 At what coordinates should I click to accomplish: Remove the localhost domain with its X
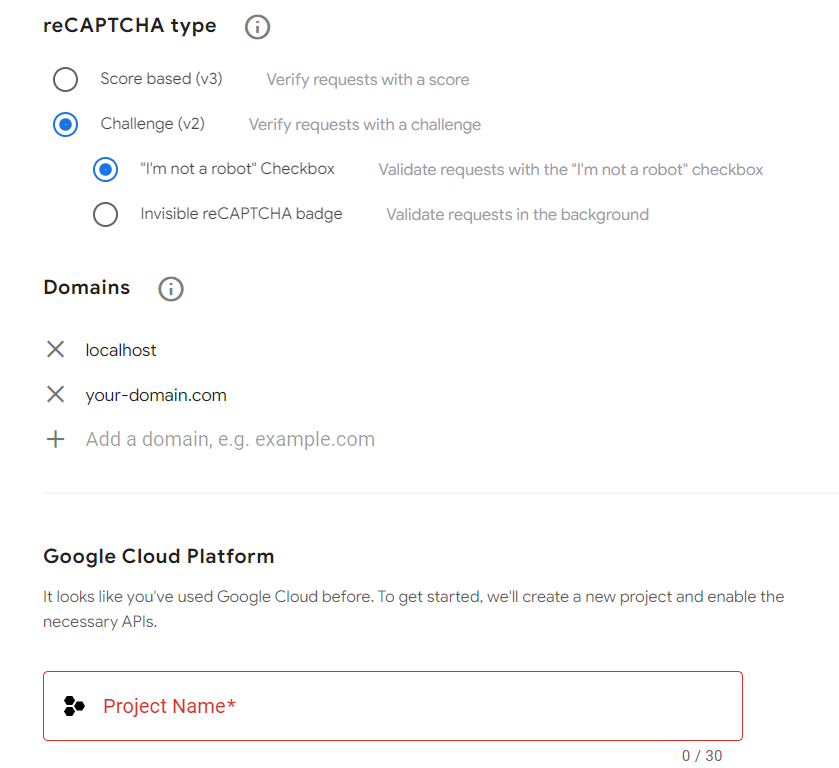click(56, 349)
